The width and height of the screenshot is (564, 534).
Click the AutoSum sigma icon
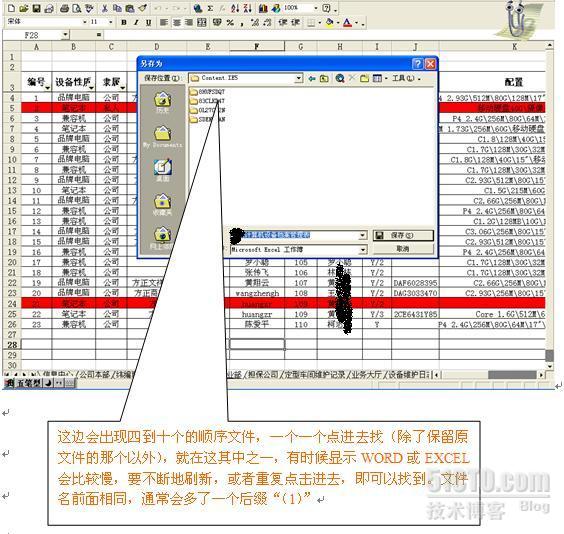point(210,8)
